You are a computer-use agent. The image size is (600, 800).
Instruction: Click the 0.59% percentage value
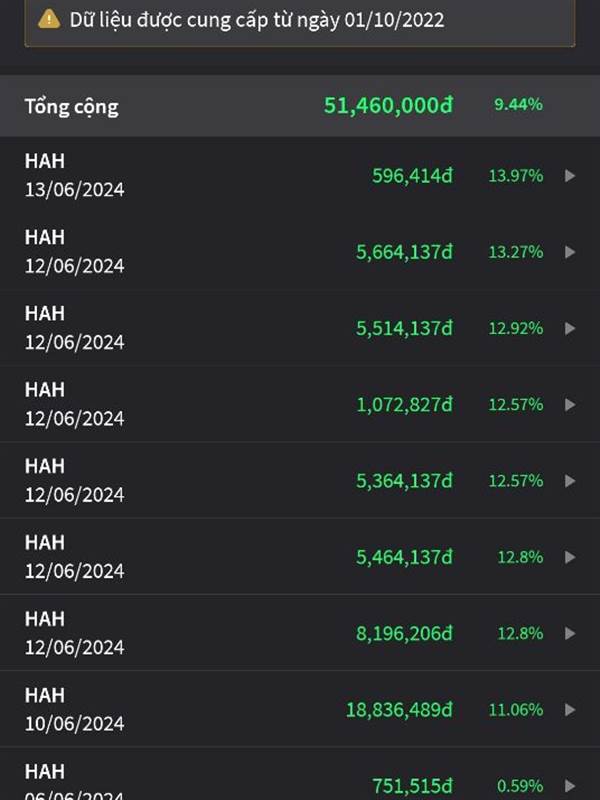click(520, 786)
